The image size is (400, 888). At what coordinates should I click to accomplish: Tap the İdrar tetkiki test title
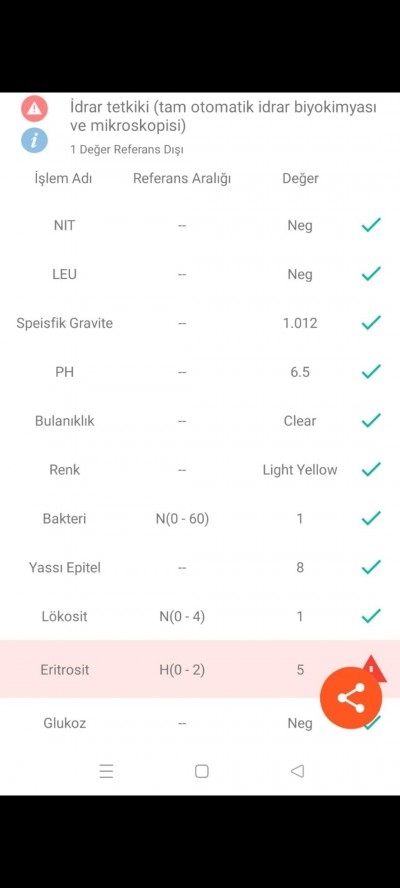223,116
